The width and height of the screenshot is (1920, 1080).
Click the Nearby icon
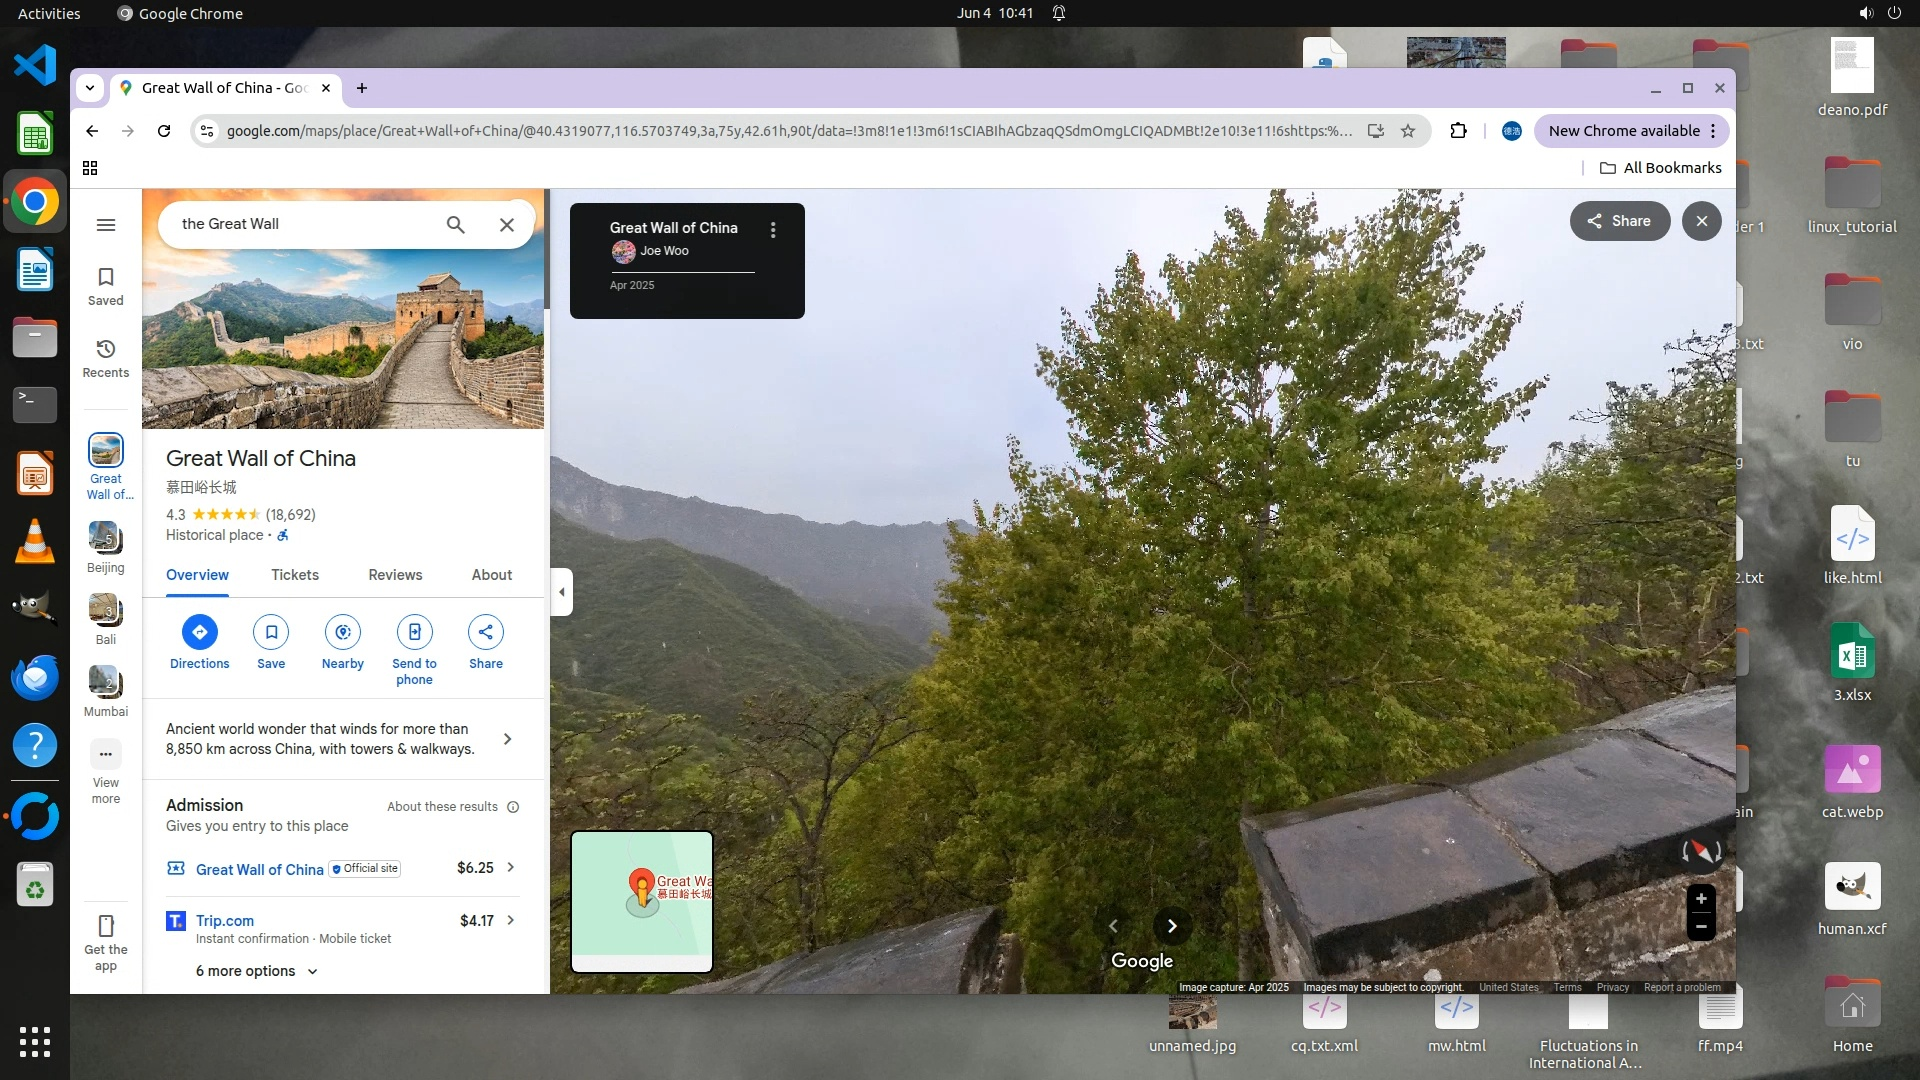[x=343, y=632]
